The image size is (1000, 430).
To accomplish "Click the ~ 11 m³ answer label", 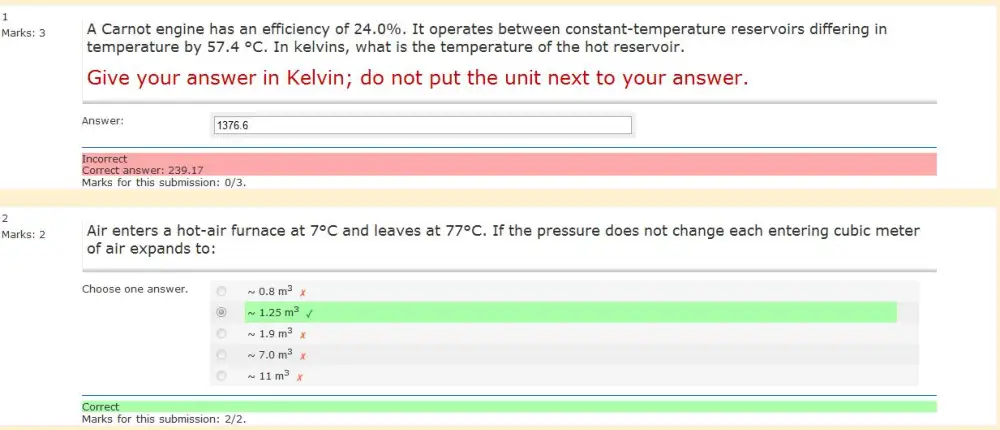I will point(268,376).
